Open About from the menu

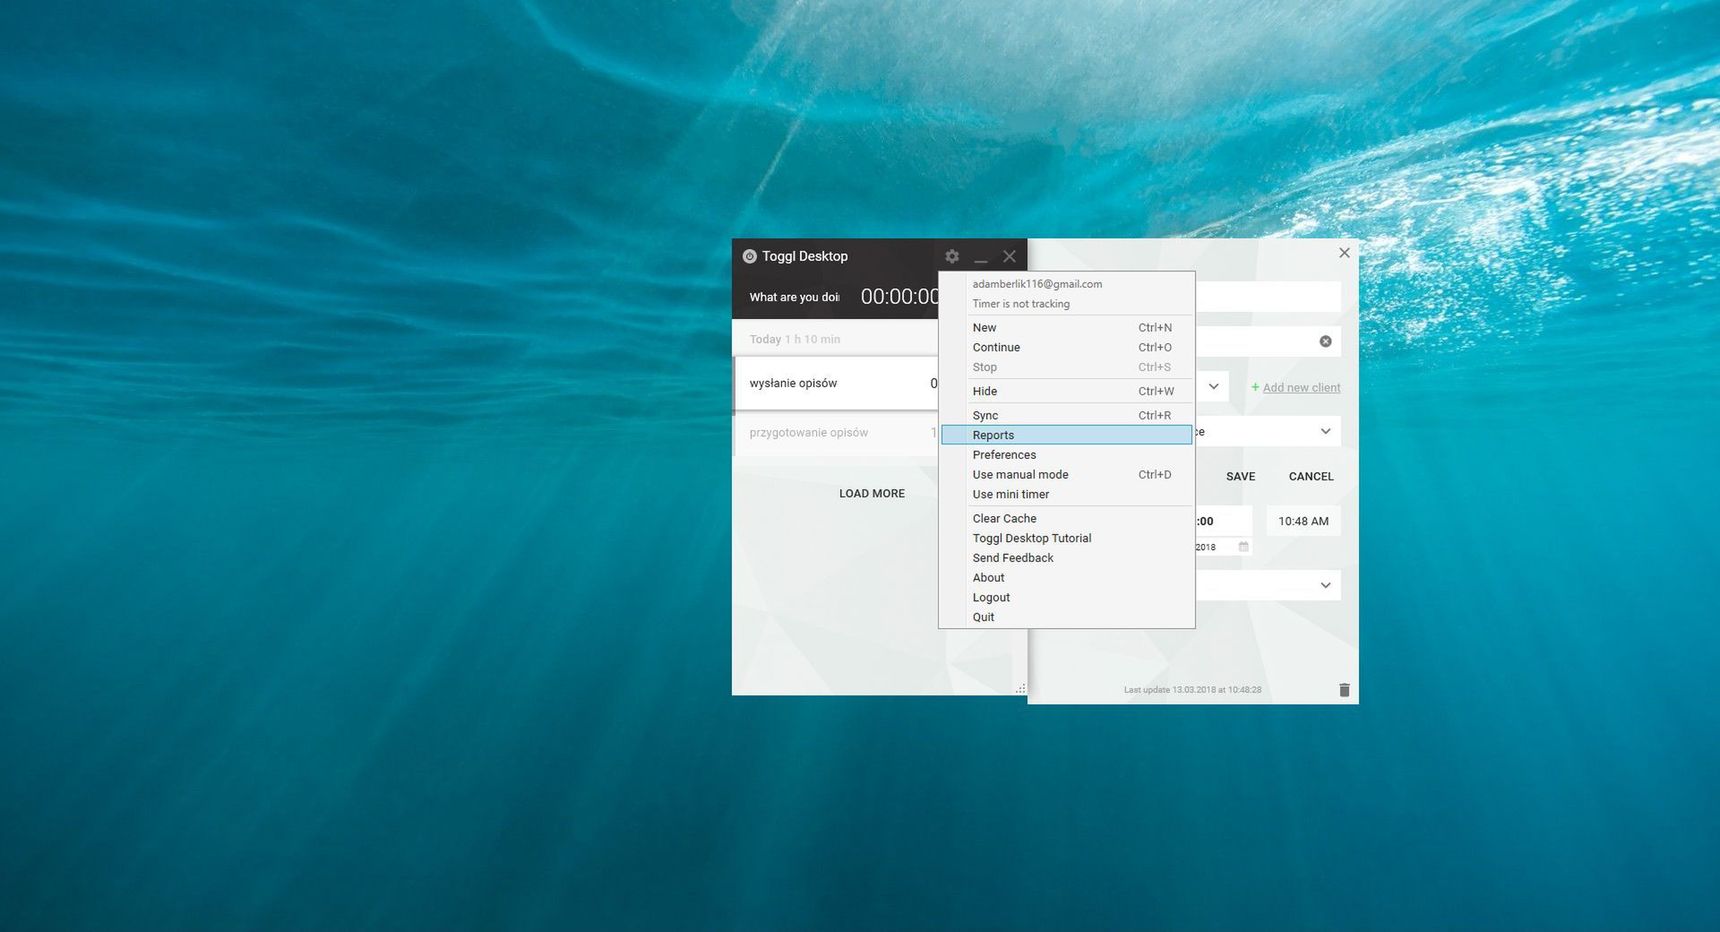[1067, 578]
